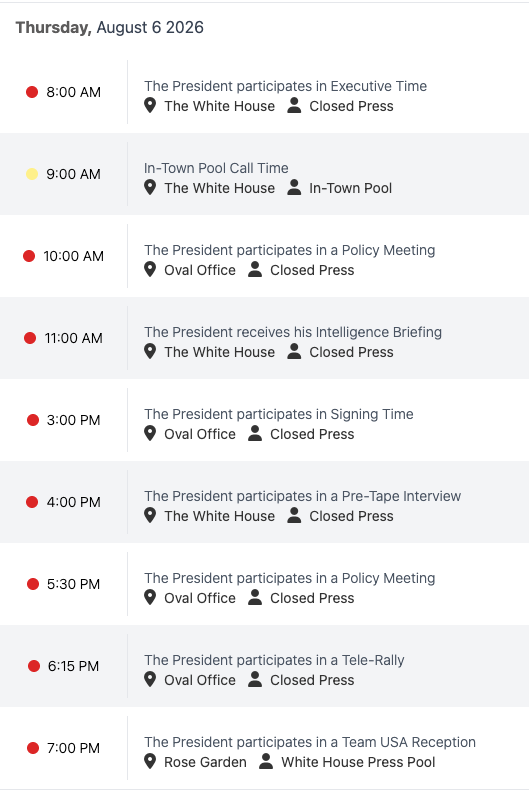Open the Intelligence Briefing event link

point(293,332)
